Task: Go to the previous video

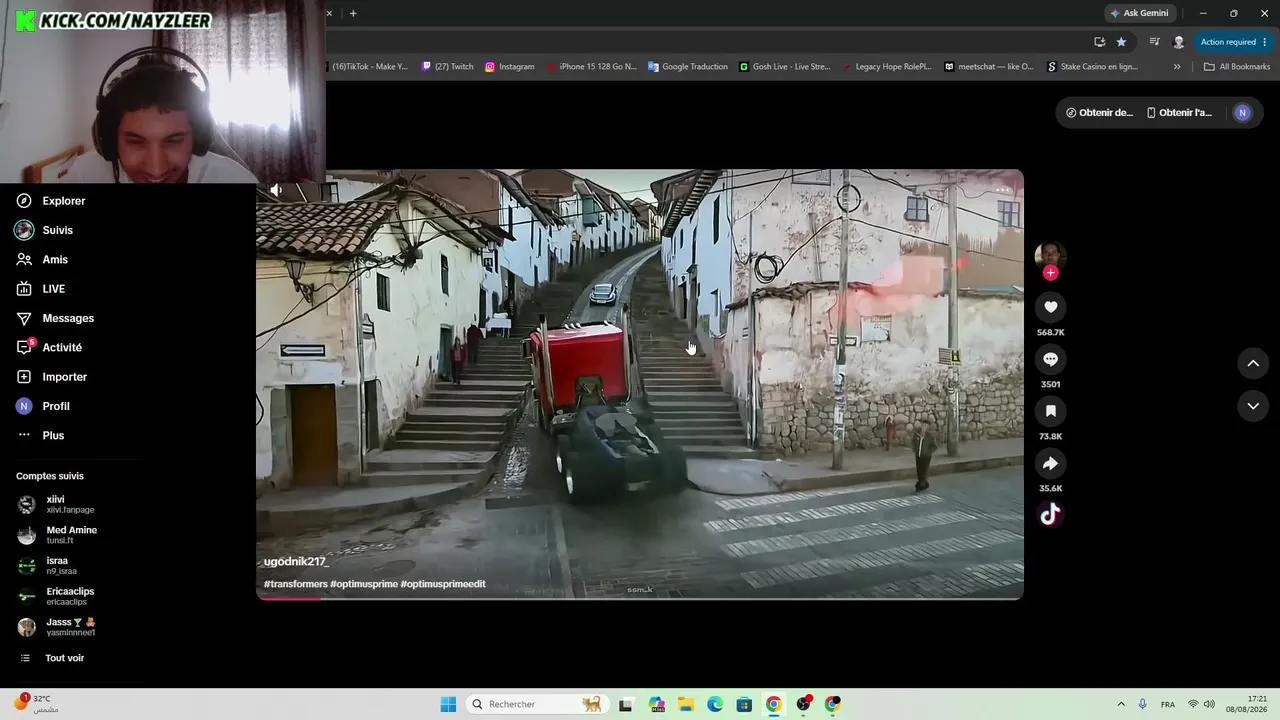Action: 1253,363
